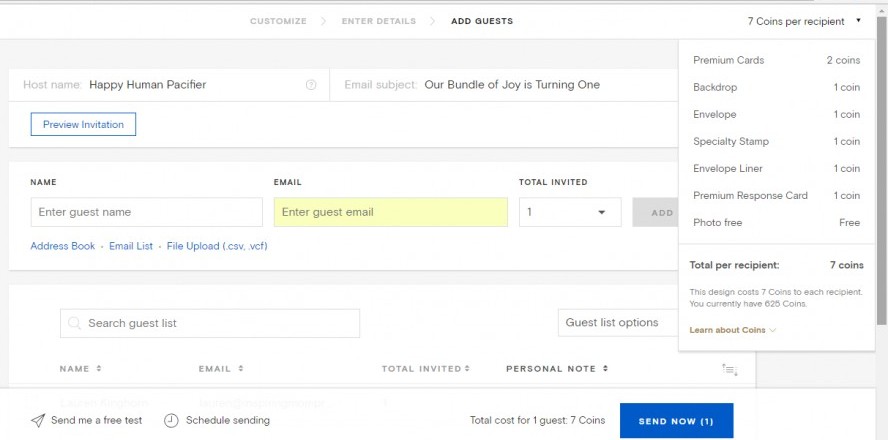888x440 pixels.
Task: Click the host name help question icon
Action: tap(311, 85)
